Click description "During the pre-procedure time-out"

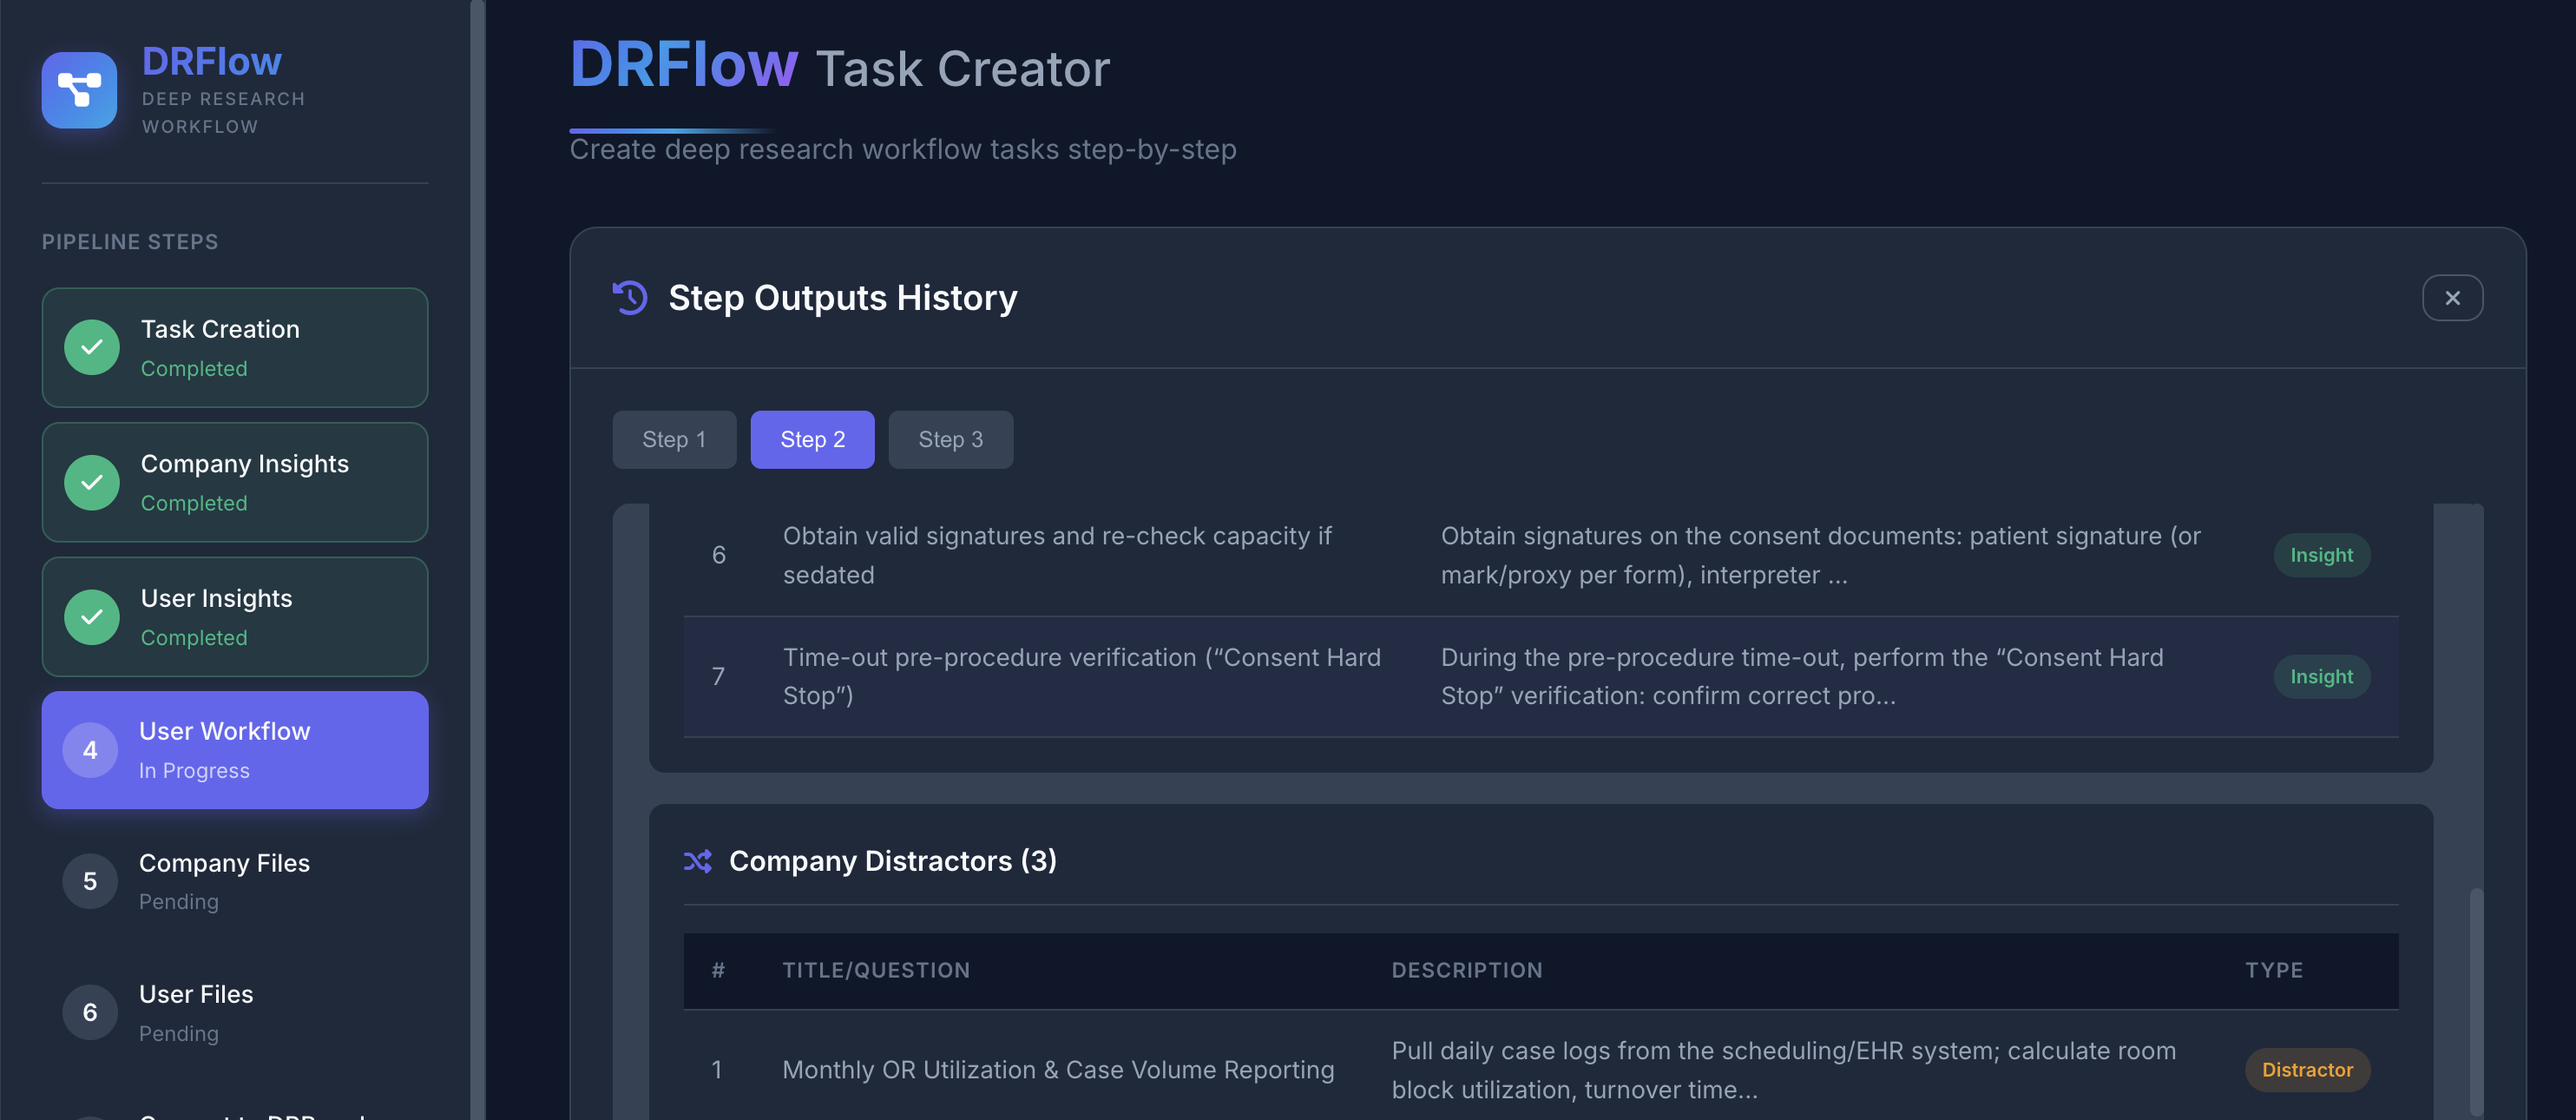click(1802, 676)
